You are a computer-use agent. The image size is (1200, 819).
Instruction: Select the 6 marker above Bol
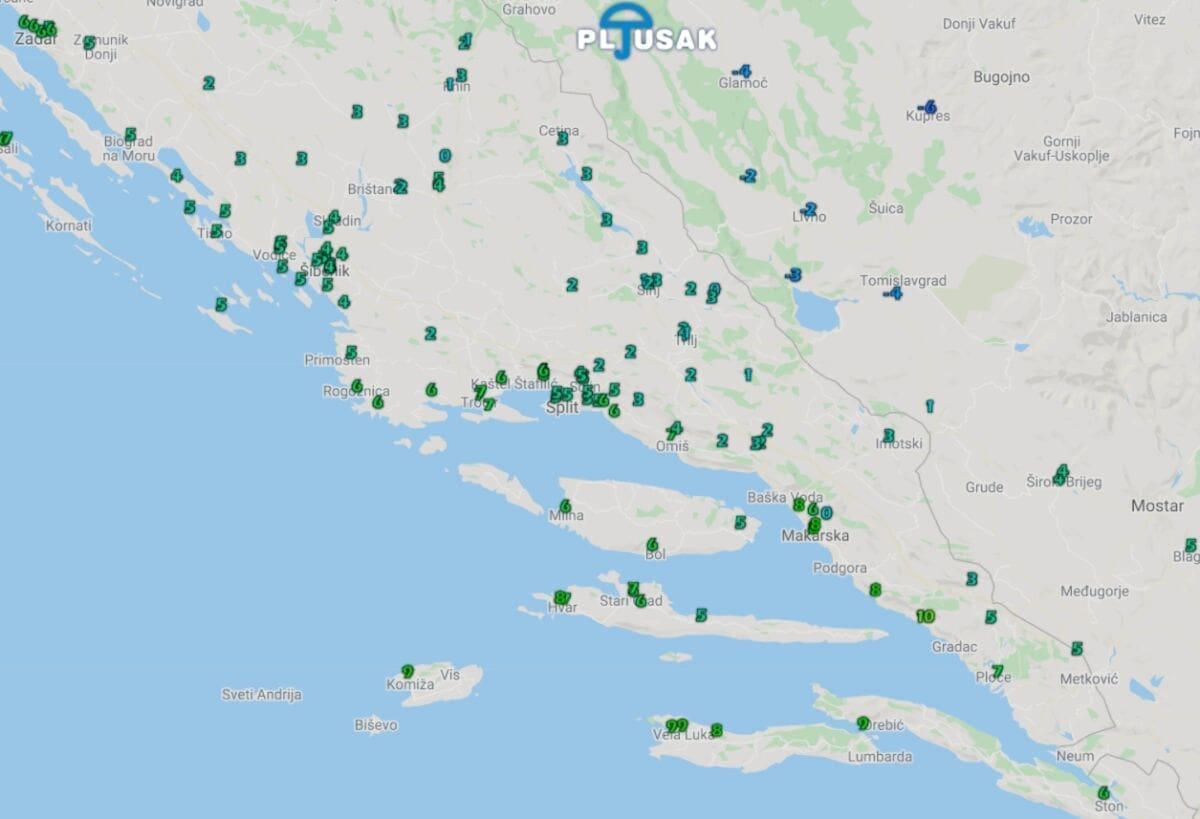click(x=652, y=544)
